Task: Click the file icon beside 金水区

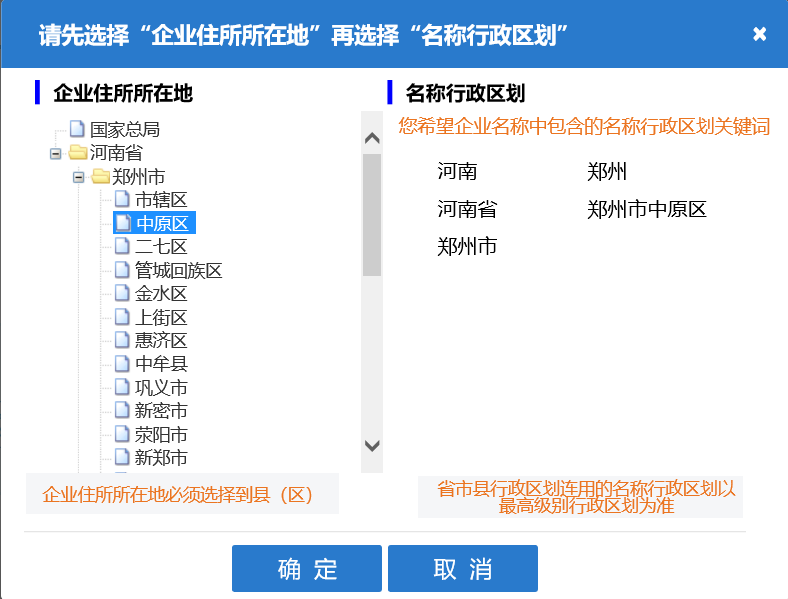Action: 122,293
